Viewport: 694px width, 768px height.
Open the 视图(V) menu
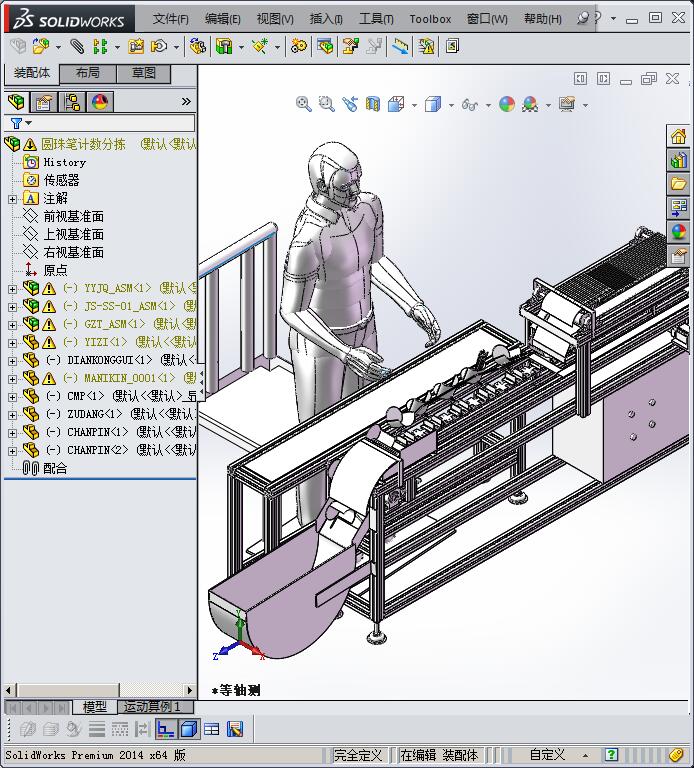tap(275, 19)
